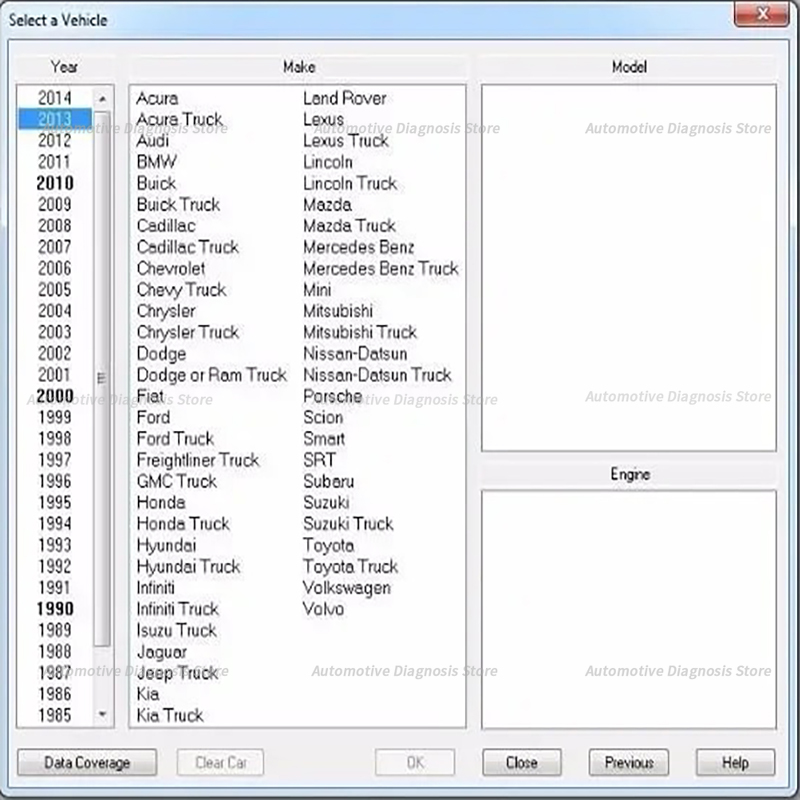Open Help for vehicle selection
This screenshot has width=800, height=800.
[735, 763]
